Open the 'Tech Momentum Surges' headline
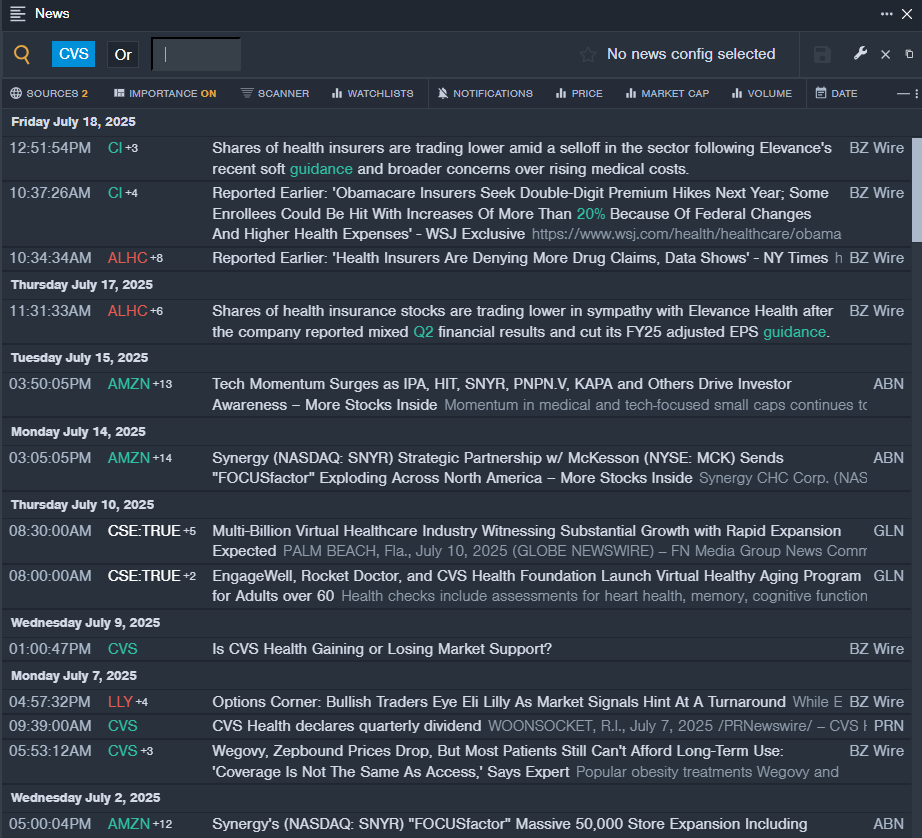Viewport: 922px width, 838px height. click(502, 395)
